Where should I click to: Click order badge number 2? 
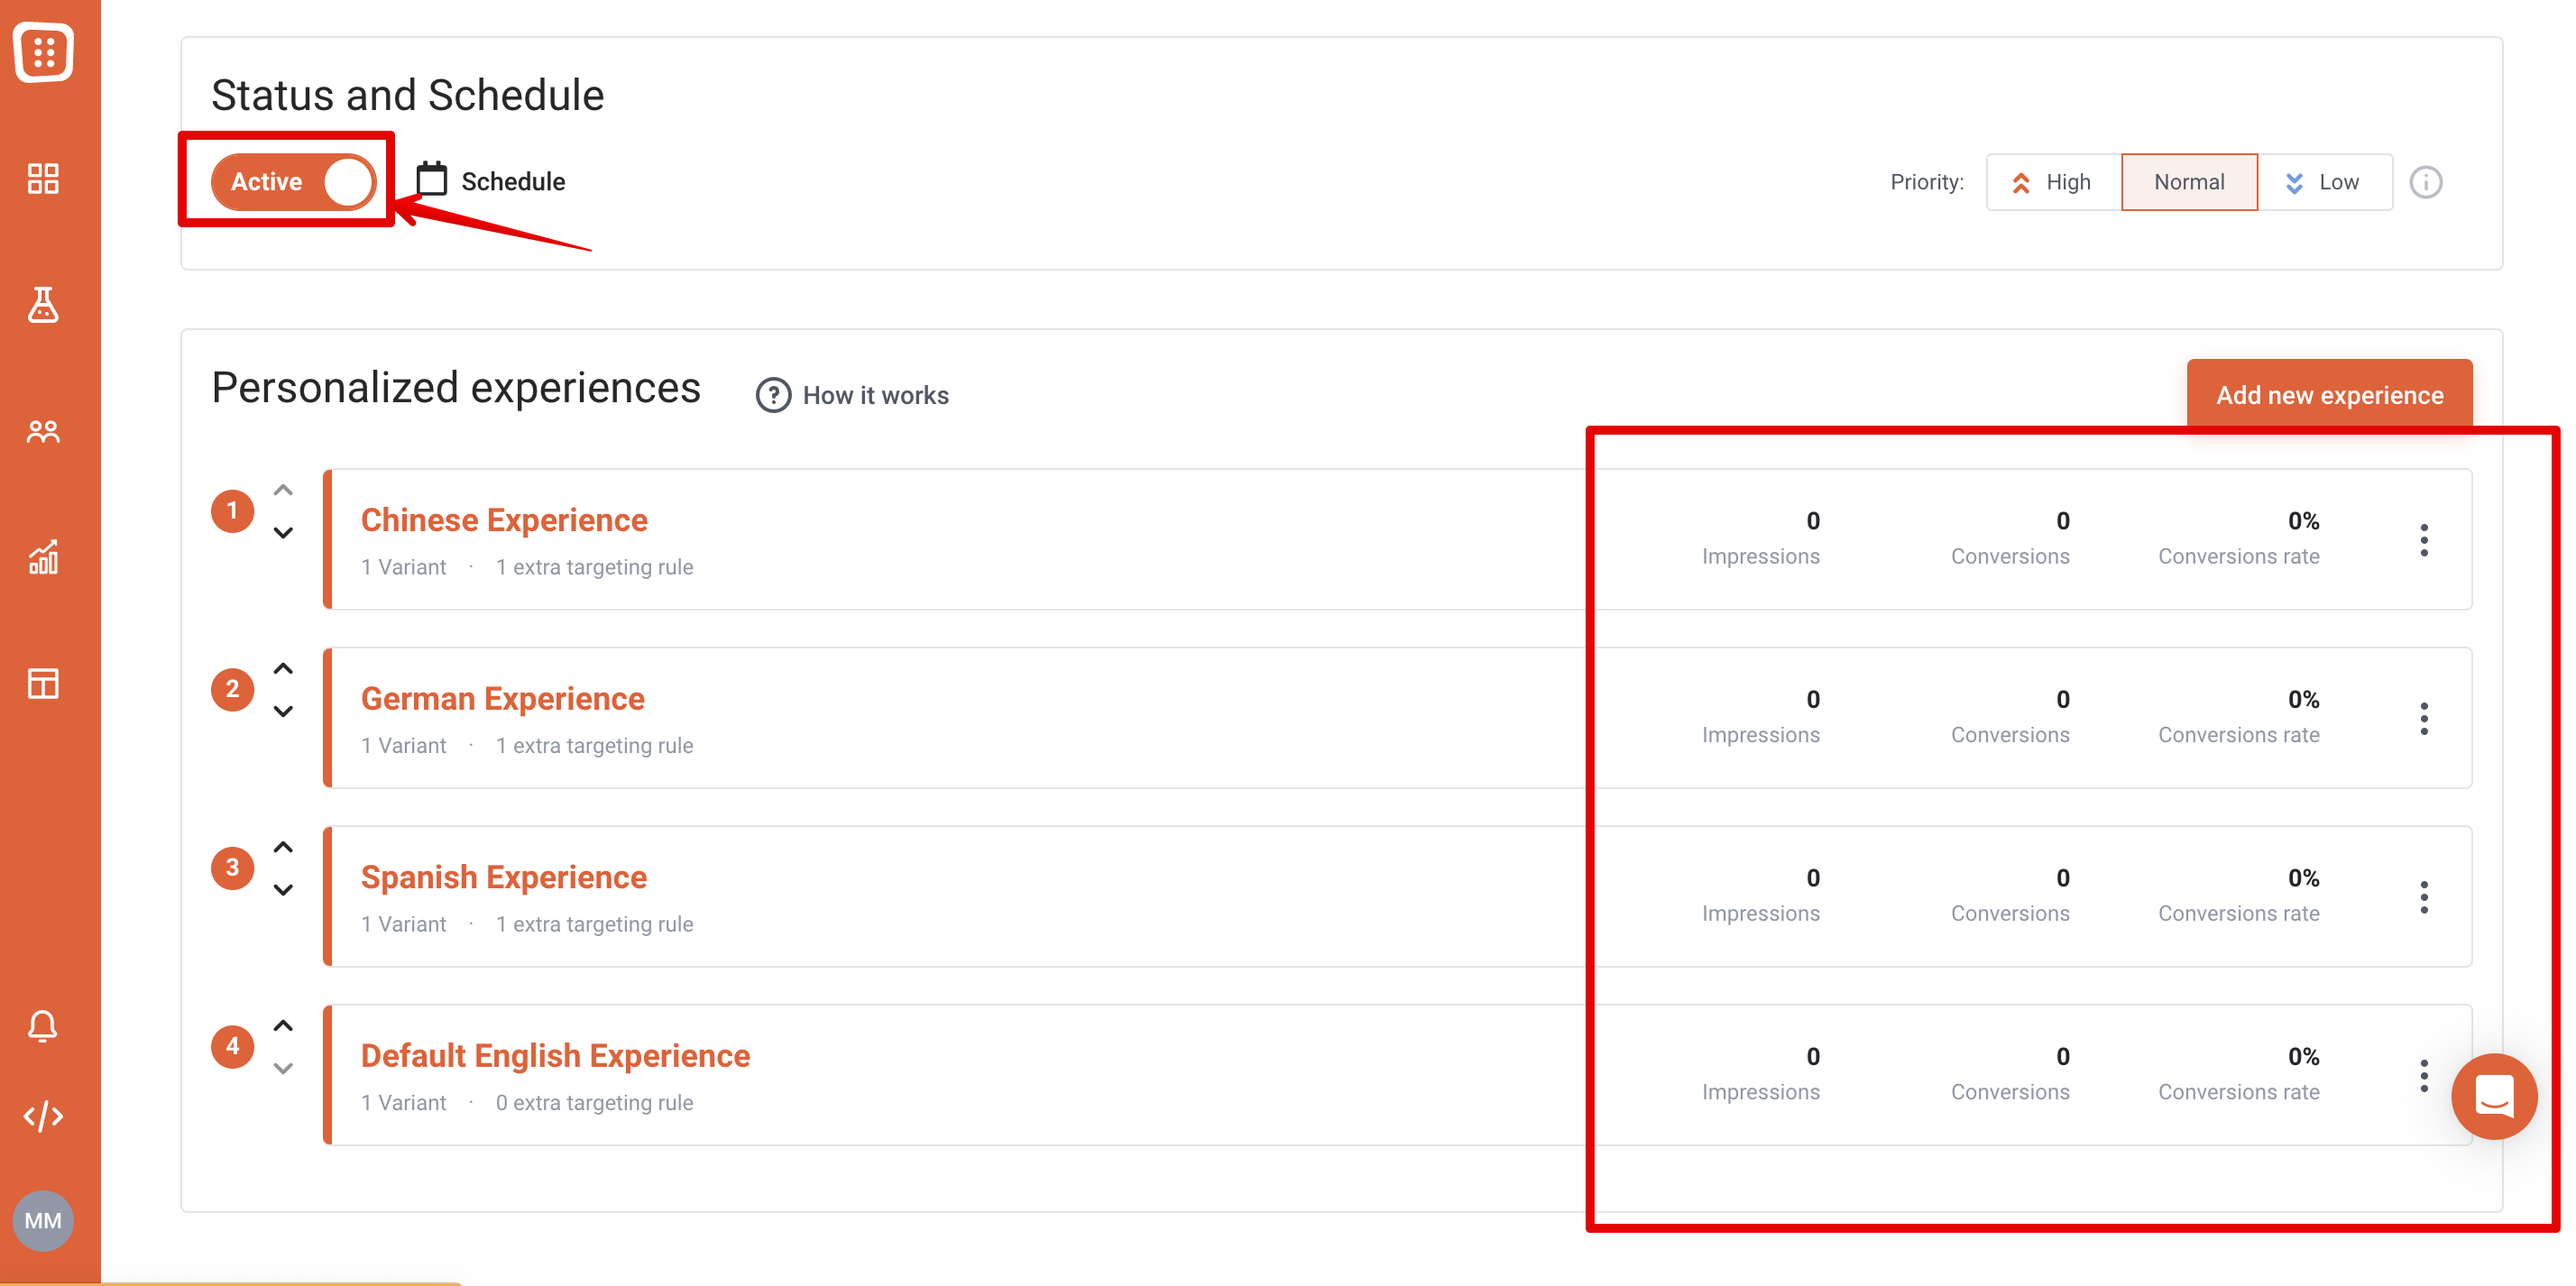[x=232, y=690]
